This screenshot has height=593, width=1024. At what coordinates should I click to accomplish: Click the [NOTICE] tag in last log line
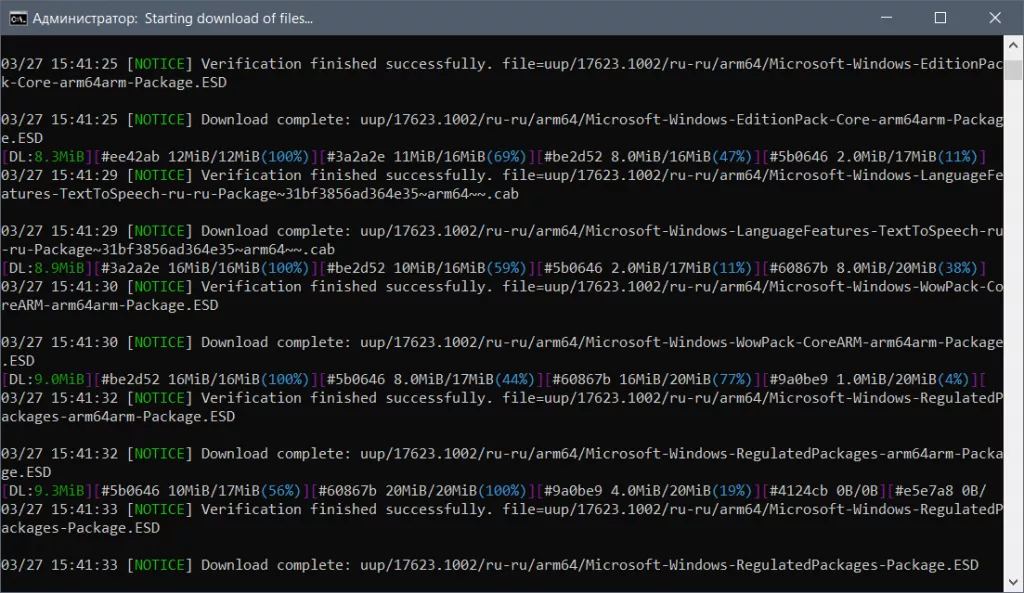pos(159,565)
